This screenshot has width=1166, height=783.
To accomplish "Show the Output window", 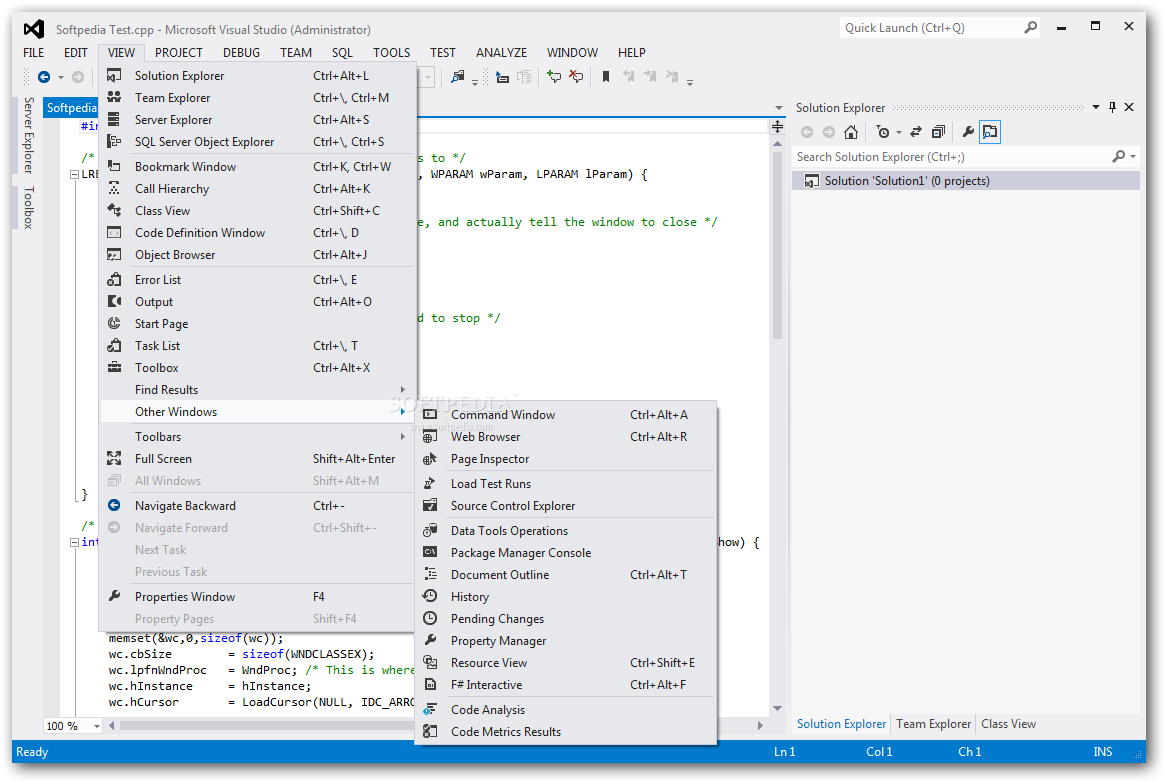I will 257,302.
